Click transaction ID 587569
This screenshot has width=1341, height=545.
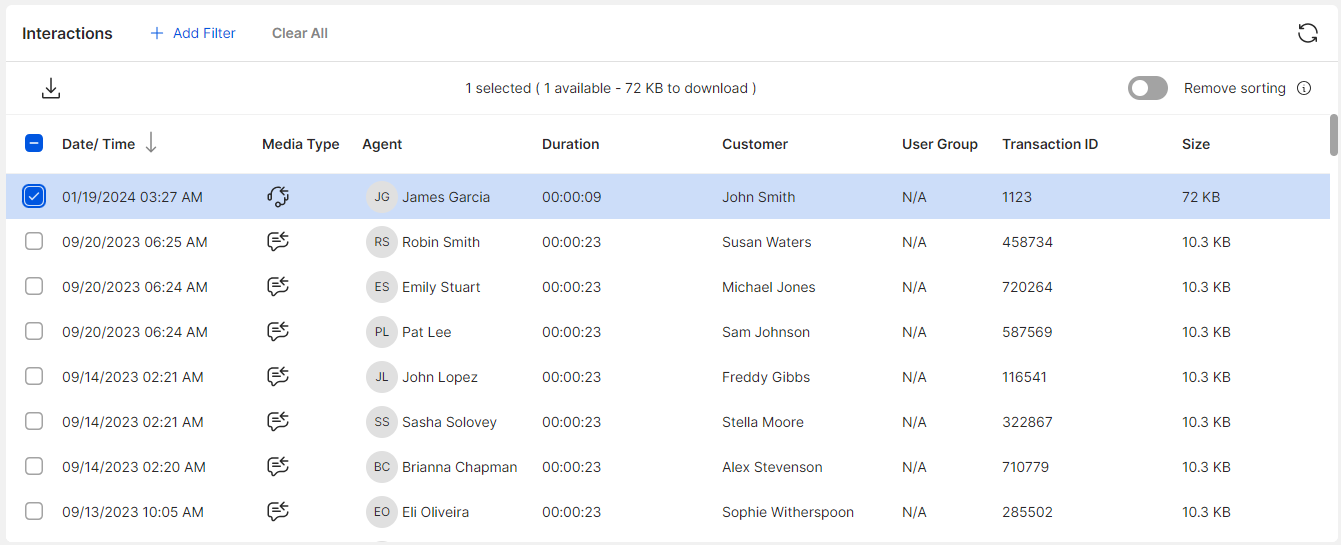pos(1027,332)
